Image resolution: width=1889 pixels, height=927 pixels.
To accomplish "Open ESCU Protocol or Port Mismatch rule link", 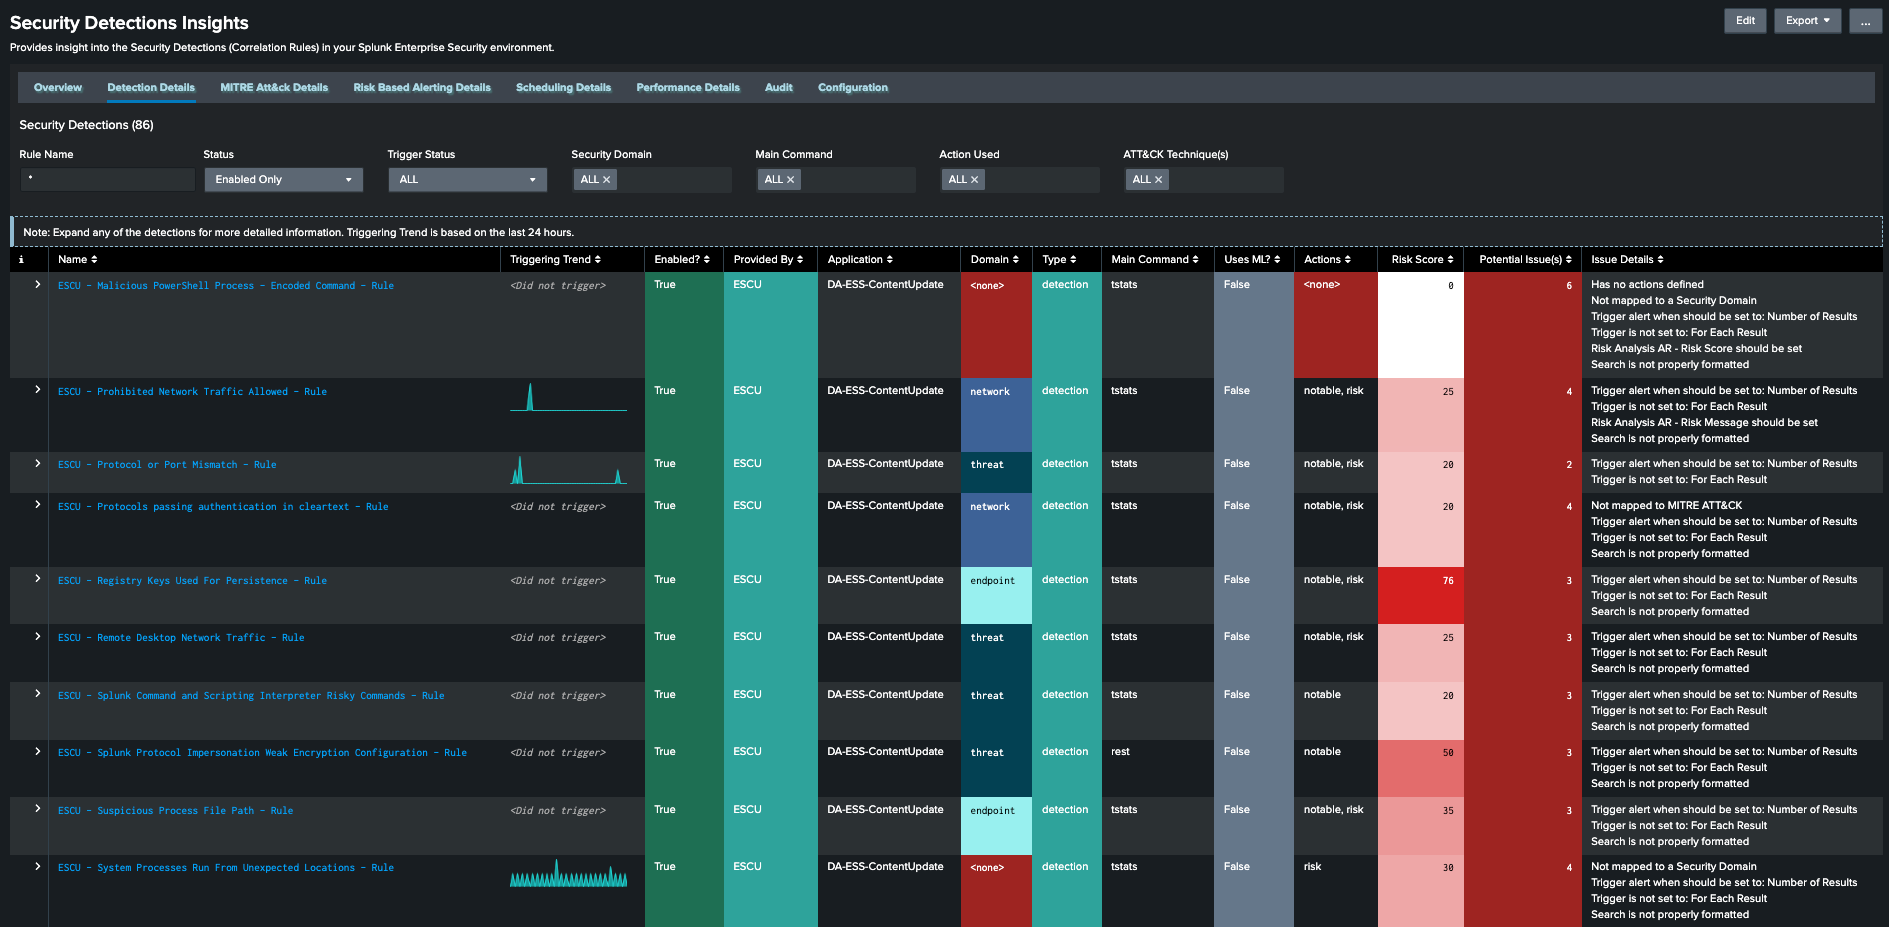I will tap(167, 465).
